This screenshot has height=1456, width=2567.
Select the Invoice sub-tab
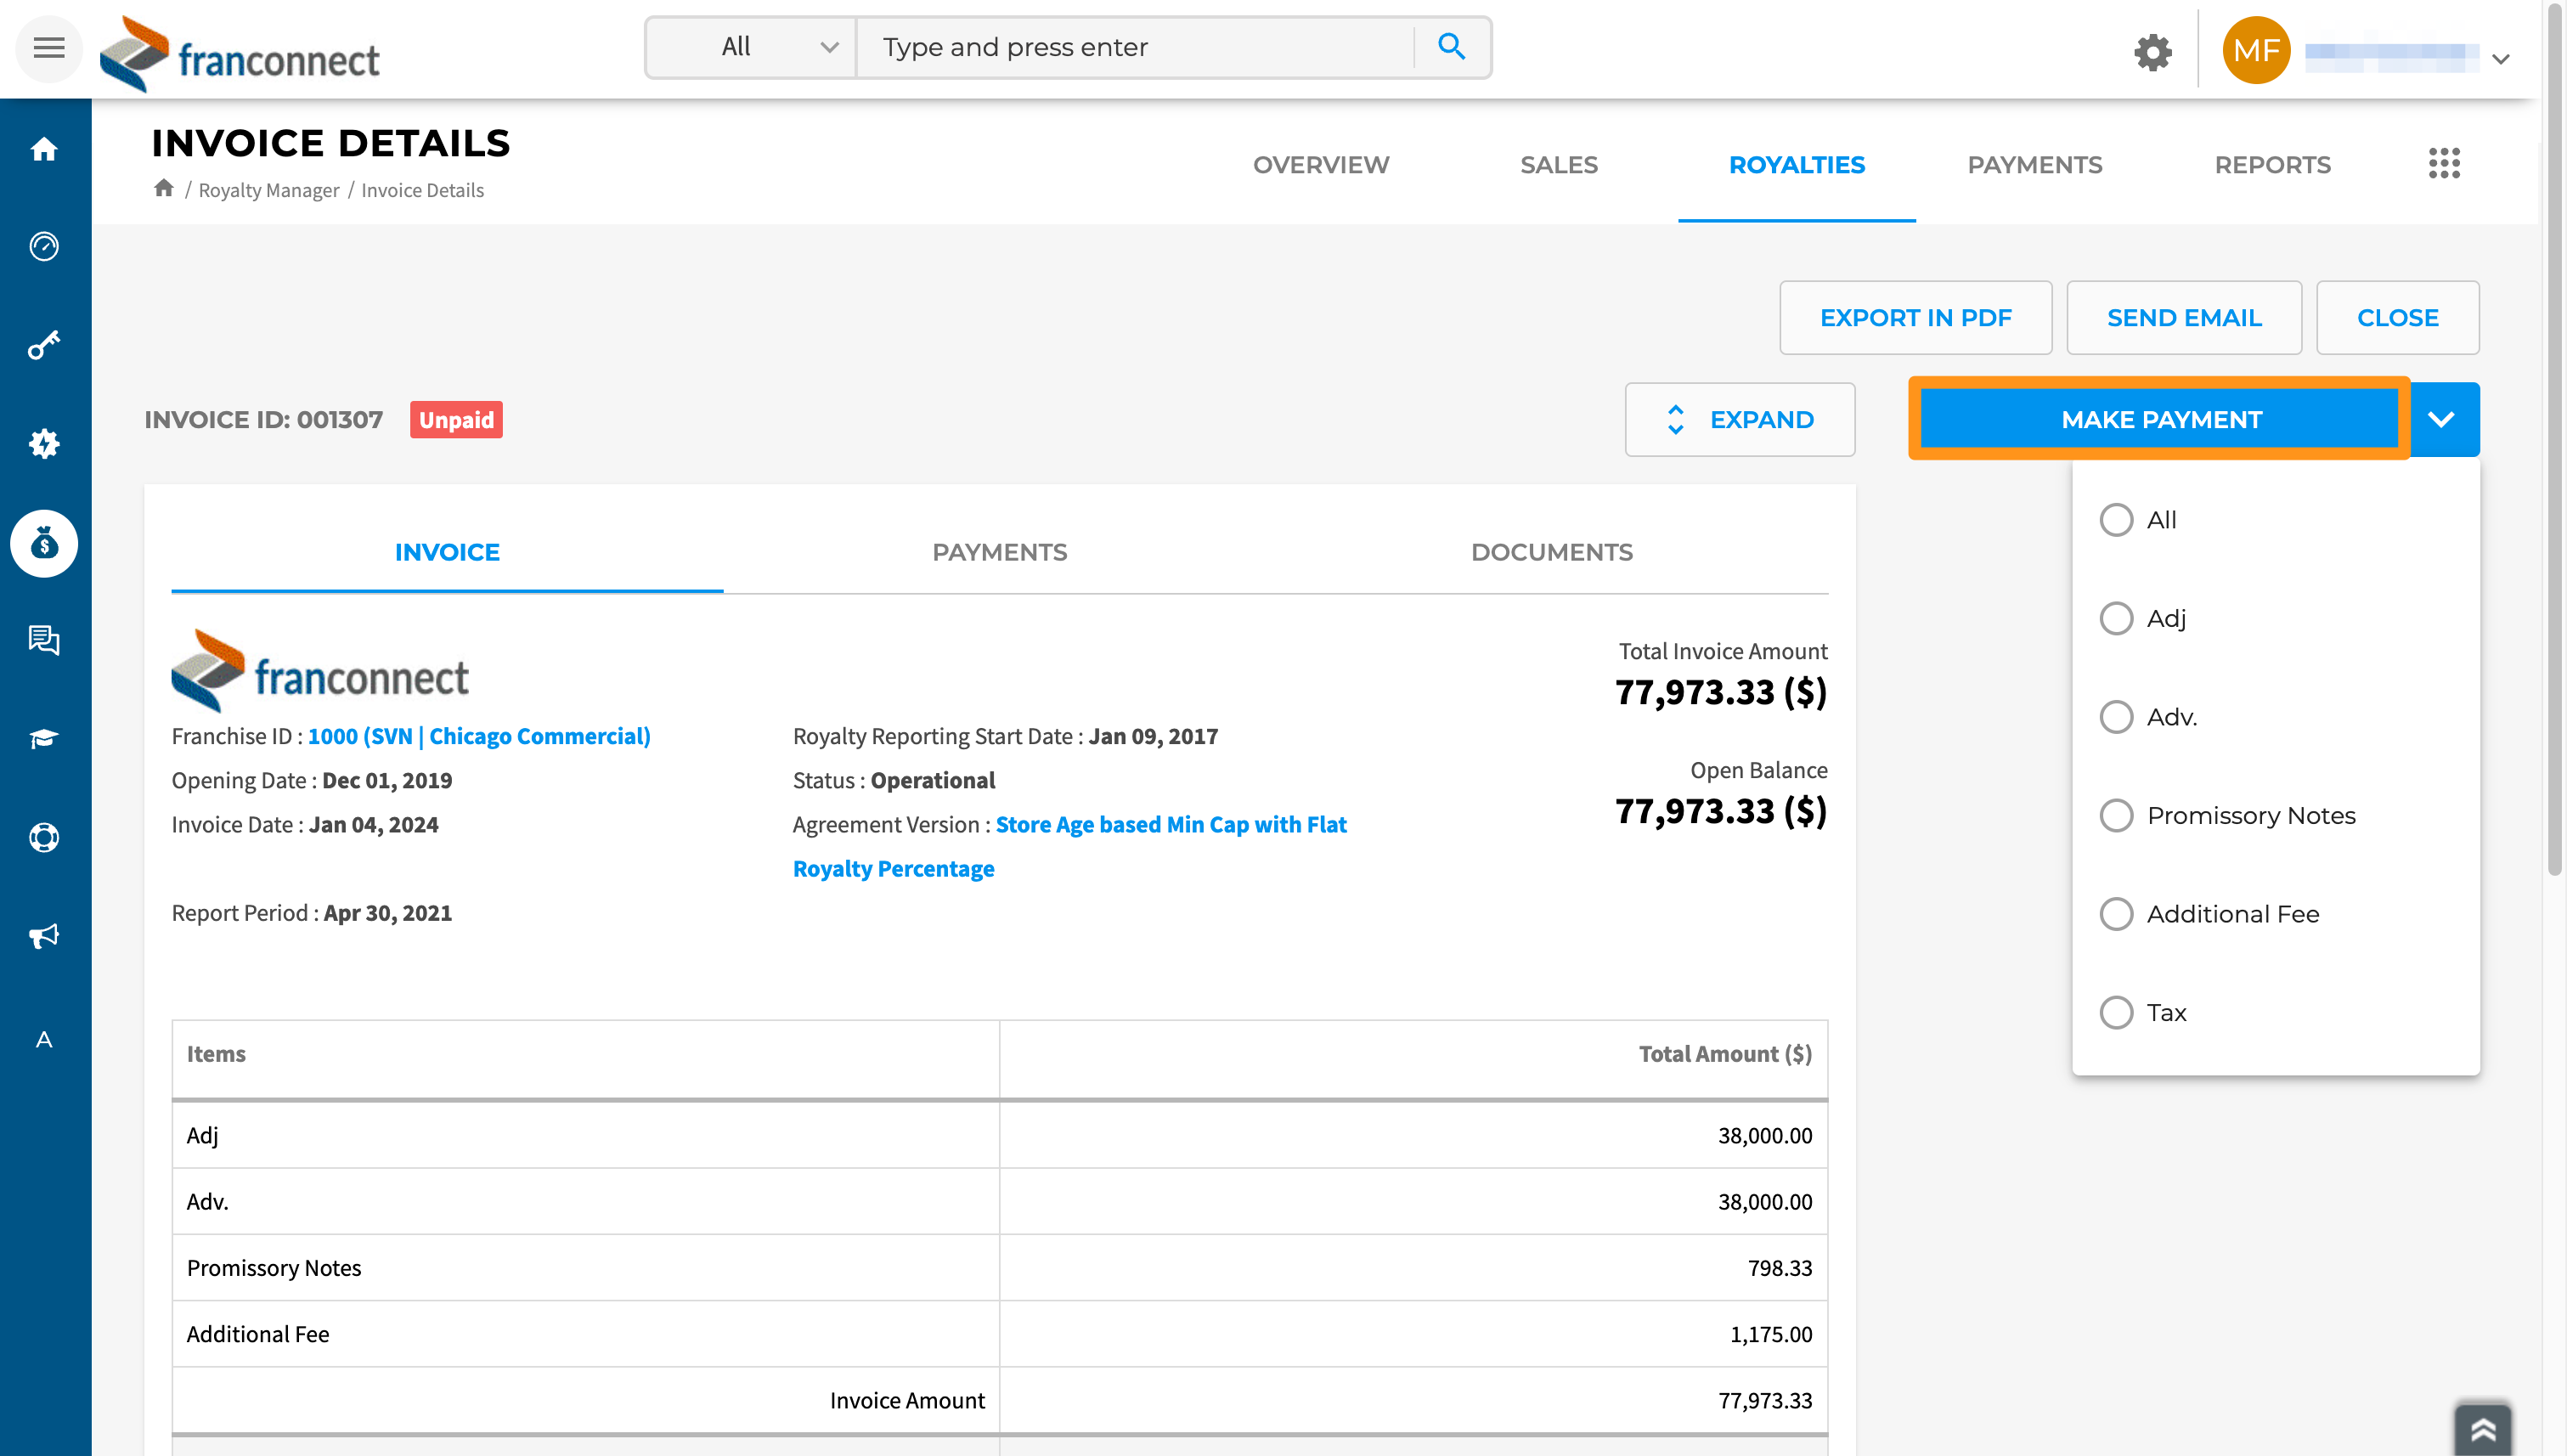tap(447, 552)
